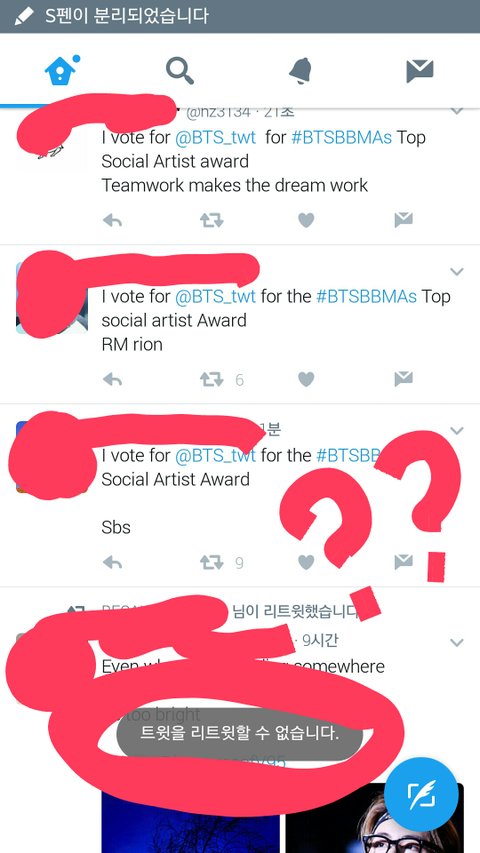Open the Search tab magnifier

click(x=180, y=70)
